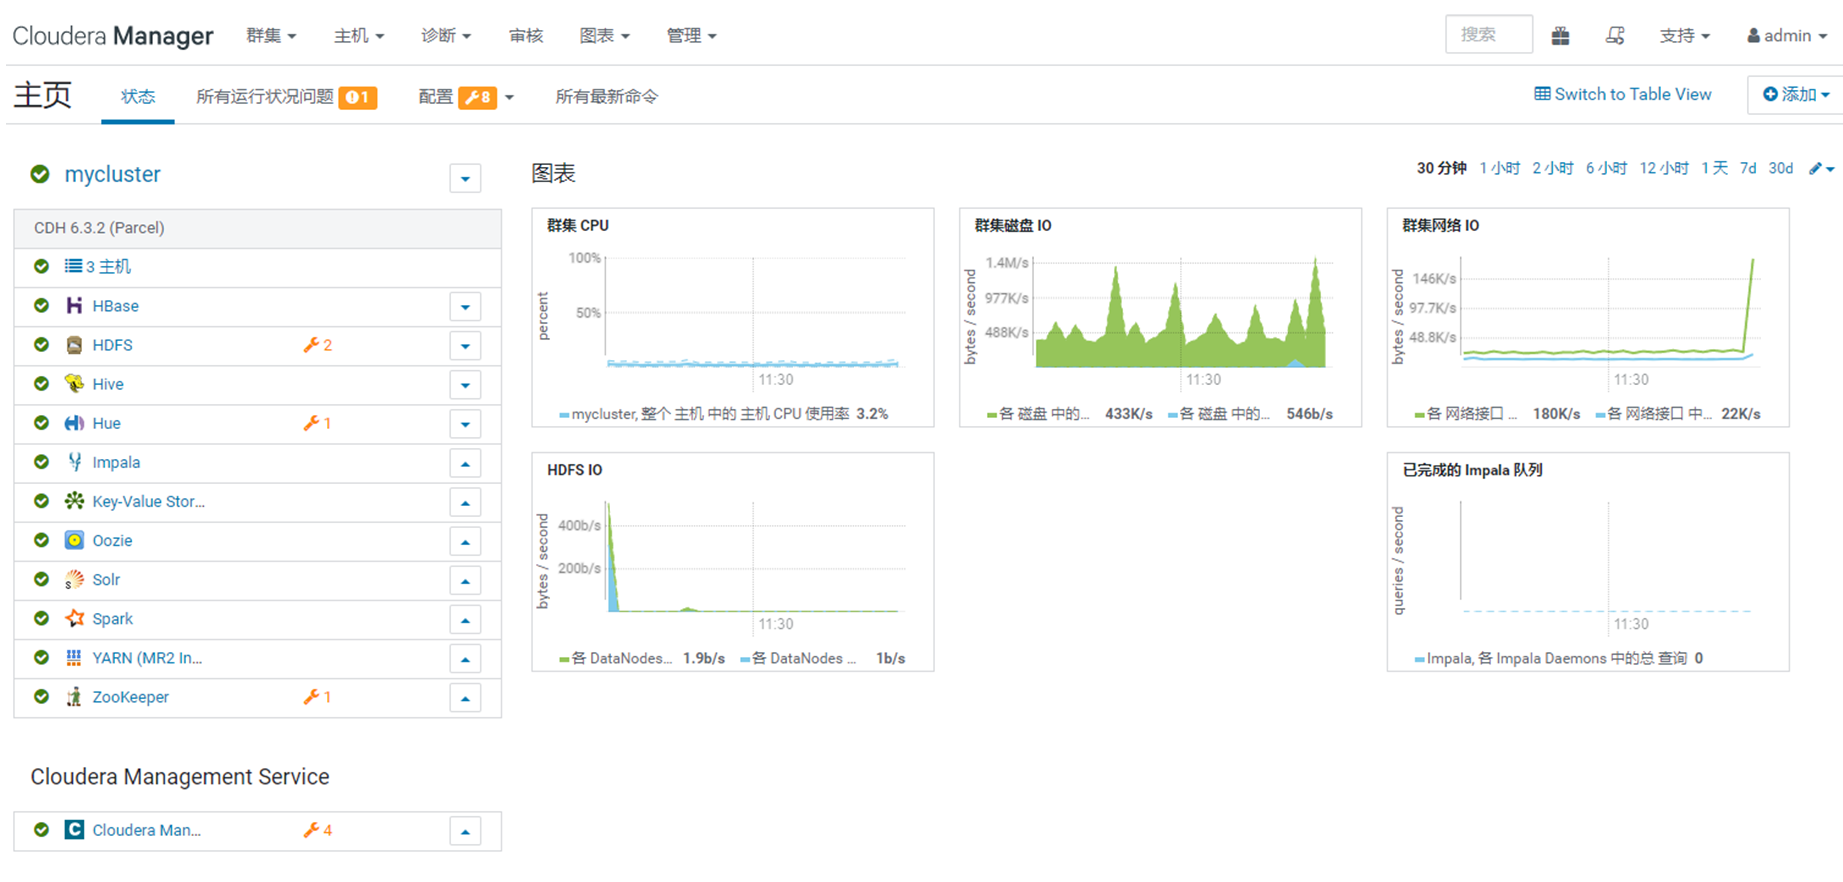
Task: Select the 1 小时 time range
Action: click(x=1499, y=168)
